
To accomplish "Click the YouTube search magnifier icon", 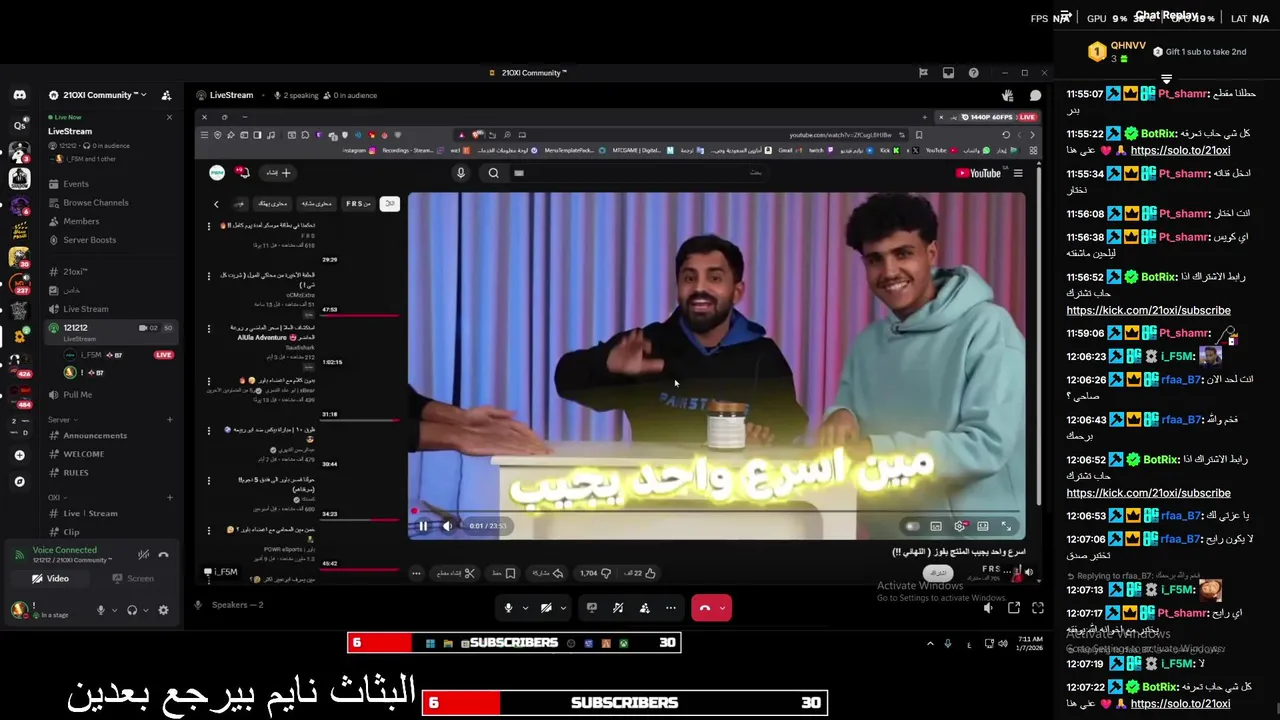I will click(x=493, y=173).
